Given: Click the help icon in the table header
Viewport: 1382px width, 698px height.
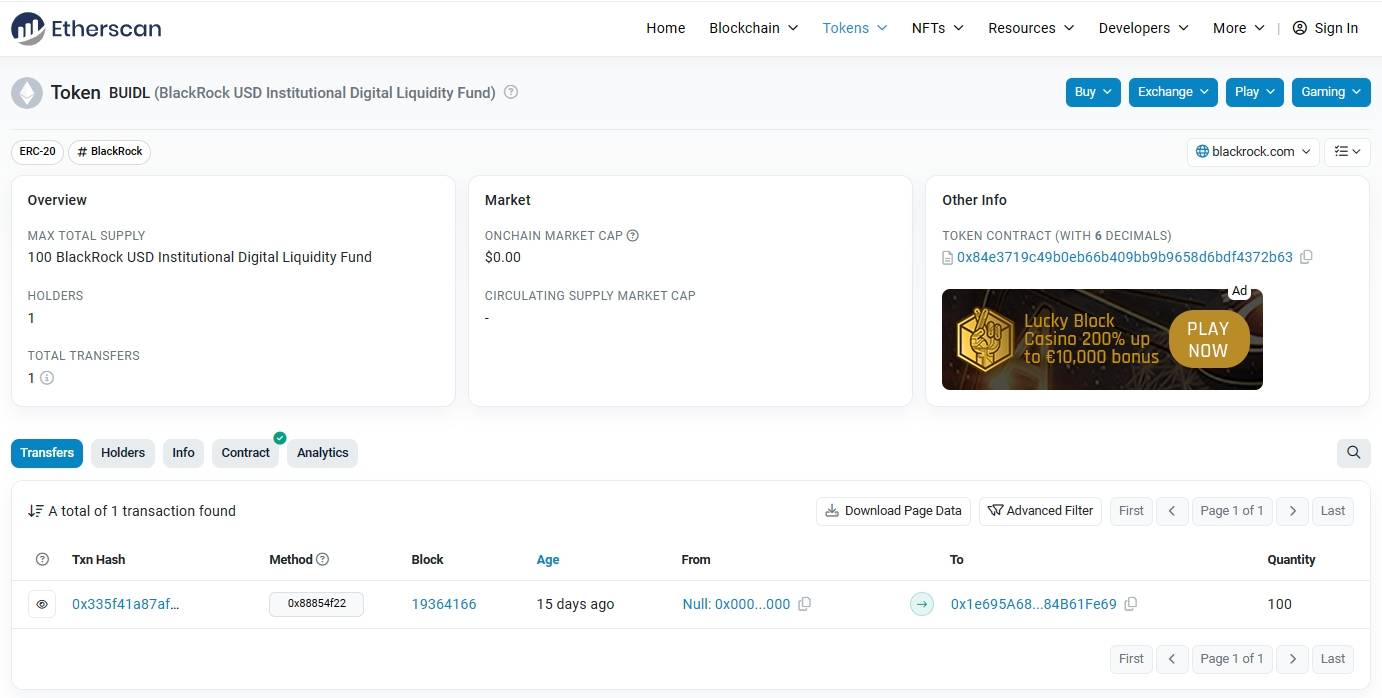Looking at the screenshot, I should (42, 560).
